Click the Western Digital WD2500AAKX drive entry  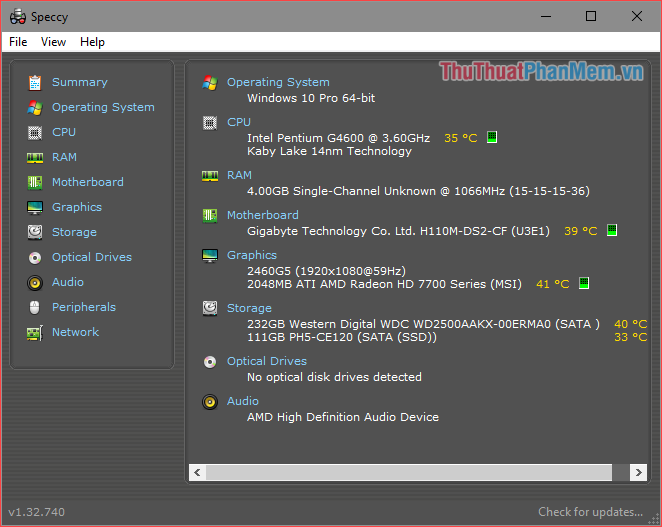pos(423,324)
